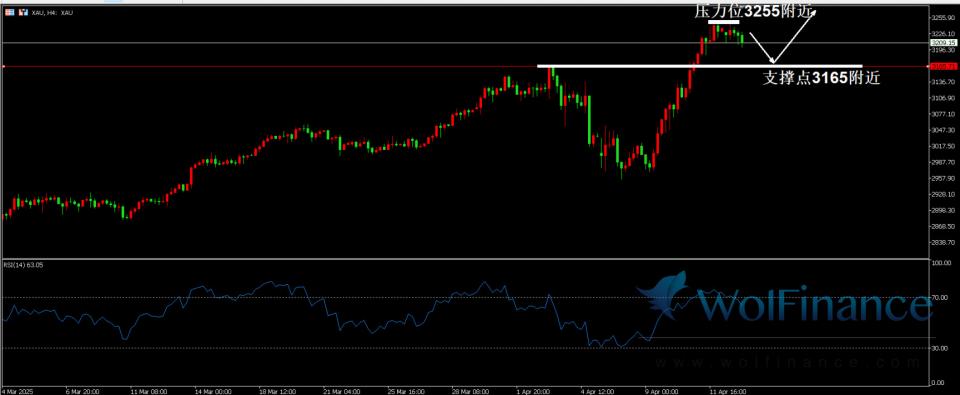Select the 9 Apr 00:00 time label
Viewport: 960px width, 395px height.
point(661,390)
